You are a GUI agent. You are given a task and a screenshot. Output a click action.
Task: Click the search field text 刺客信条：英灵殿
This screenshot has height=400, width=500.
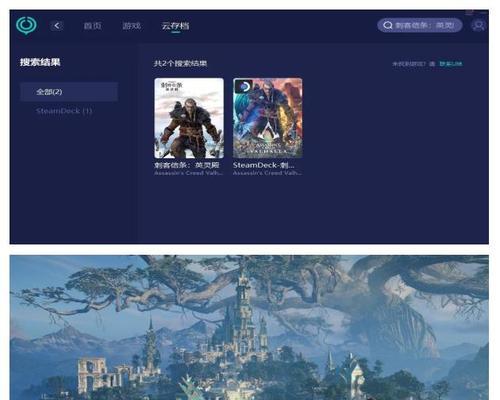[x=425, y=25]
